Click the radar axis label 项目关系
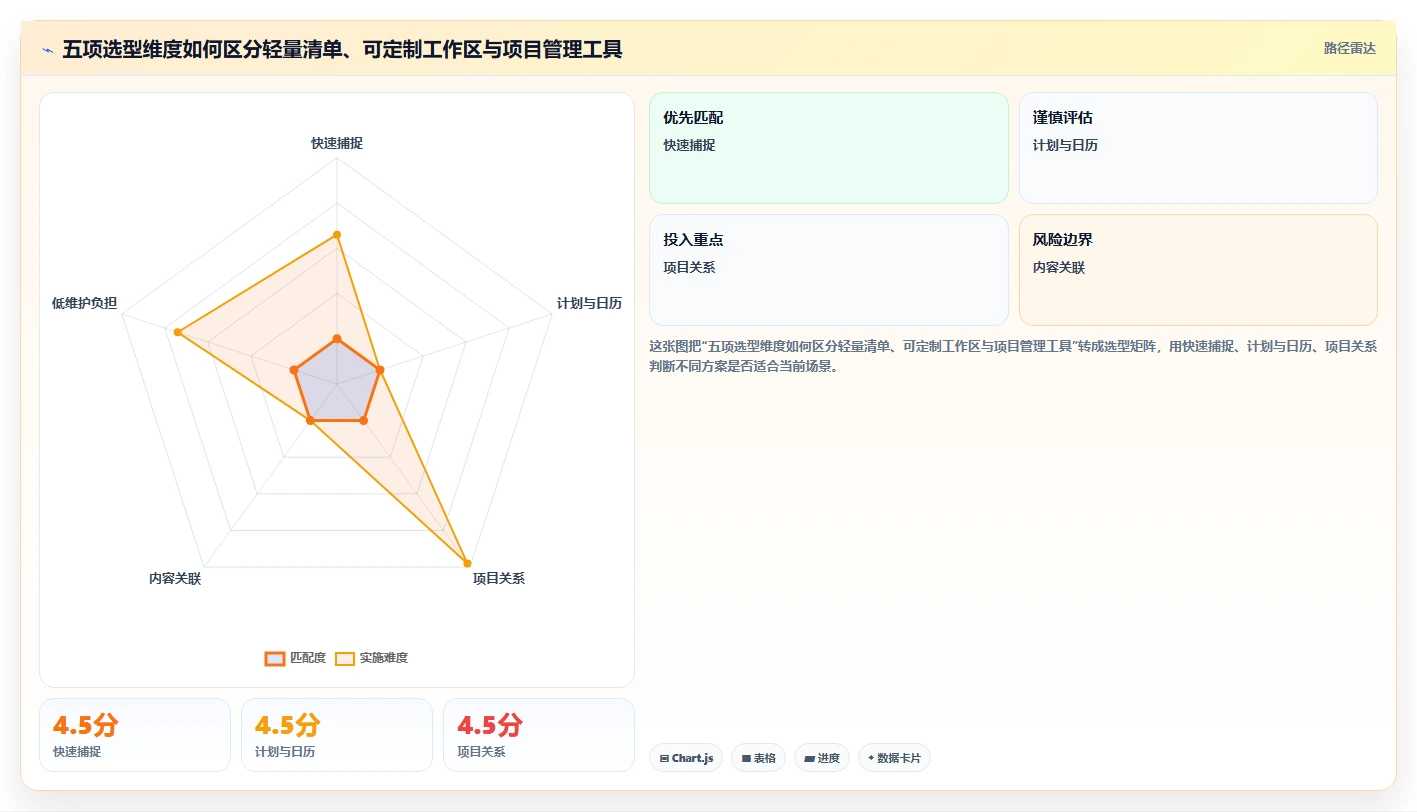Image resolution: width=1417 pixels, height=812 pixels. click(x=498, y=578)
